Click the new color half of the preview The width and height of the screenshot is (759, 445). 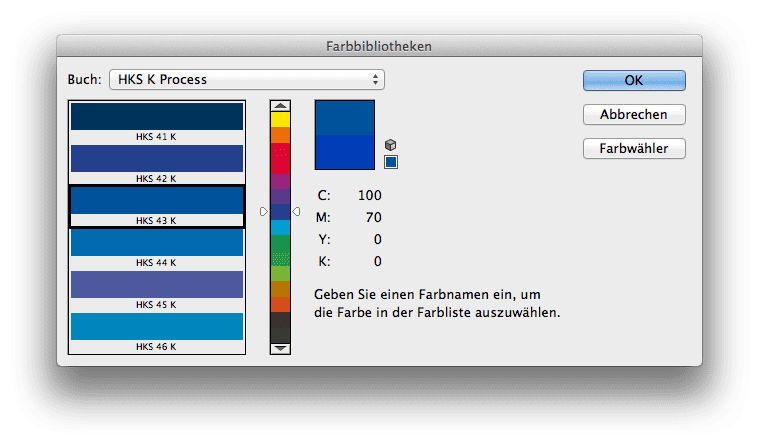click(x=345, y=118)
